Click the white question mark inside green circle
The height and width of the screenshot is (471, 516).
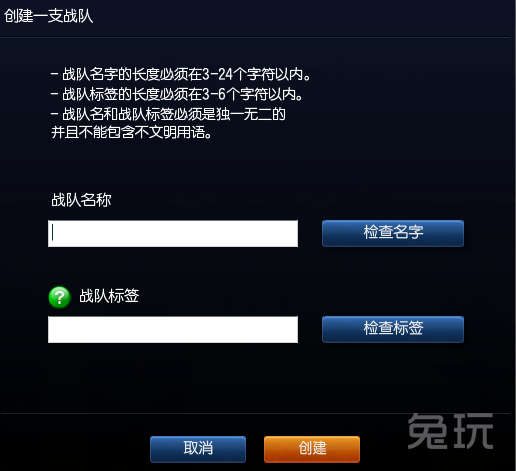pos(60,297)
